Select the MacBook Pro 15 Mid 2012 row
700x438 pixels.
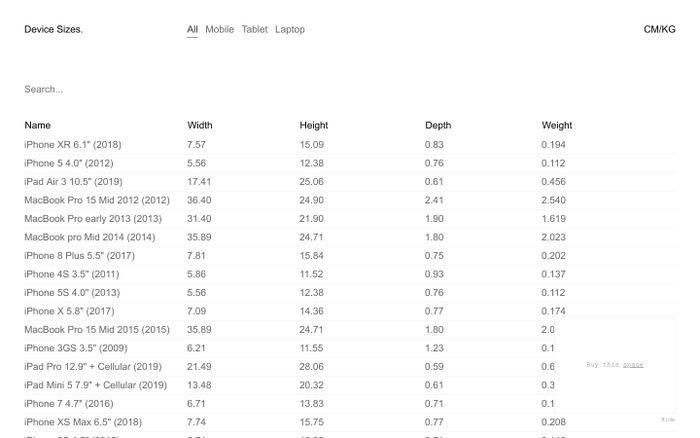tap(350, 200)
